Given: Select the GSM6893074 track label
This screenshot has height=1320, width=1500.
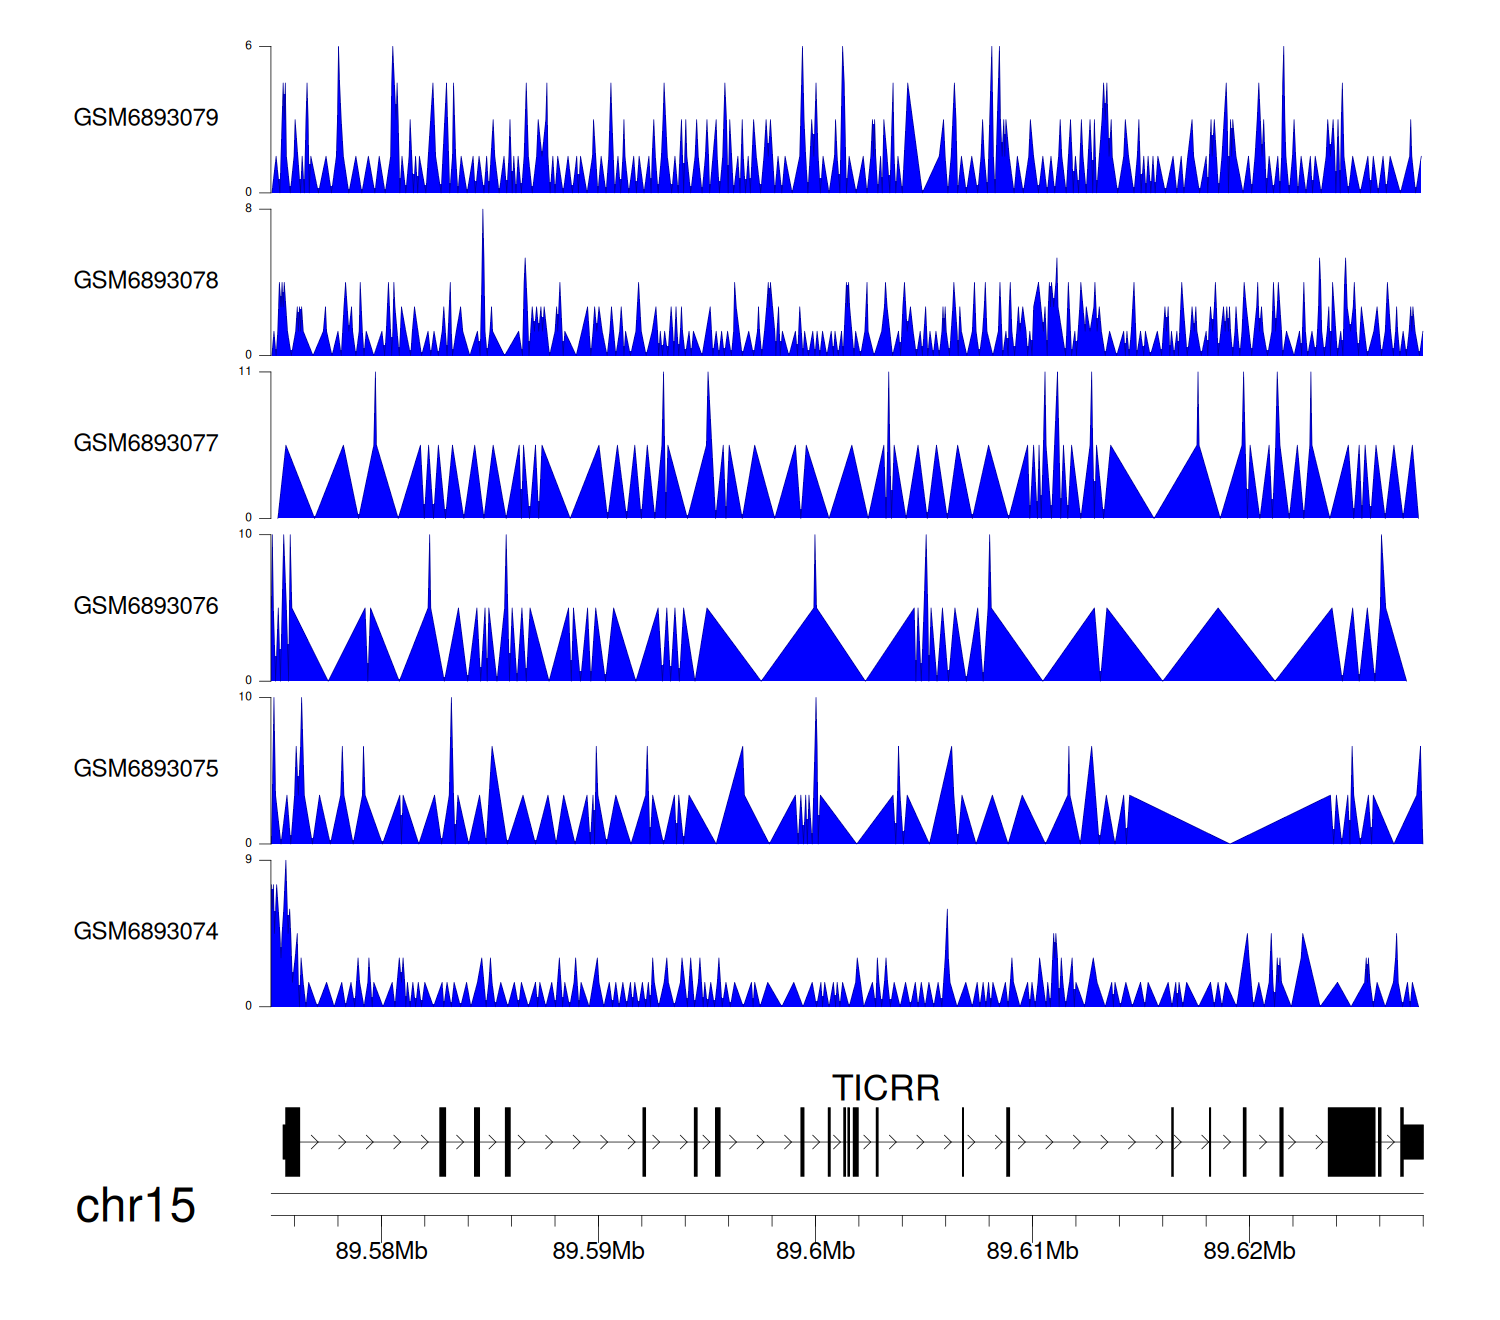Looking at the screenshot, I should (146, 932).
